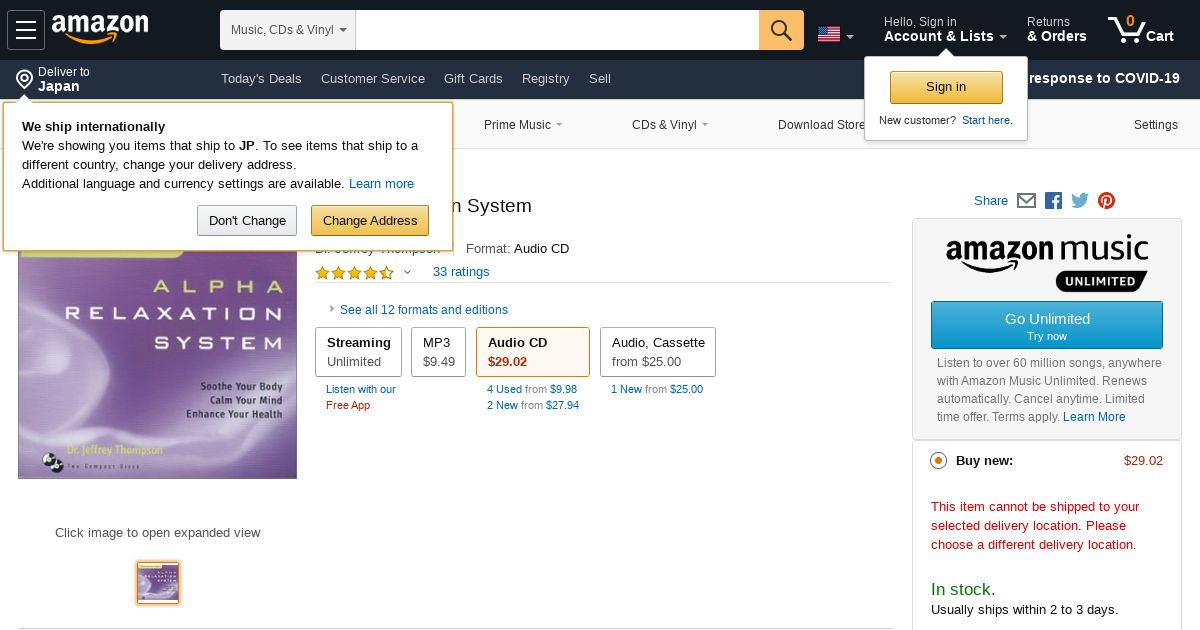This screenshot has width=1200, height=630.
Task: Select the Streaming Unlimited format
Action: pos(358,352)
